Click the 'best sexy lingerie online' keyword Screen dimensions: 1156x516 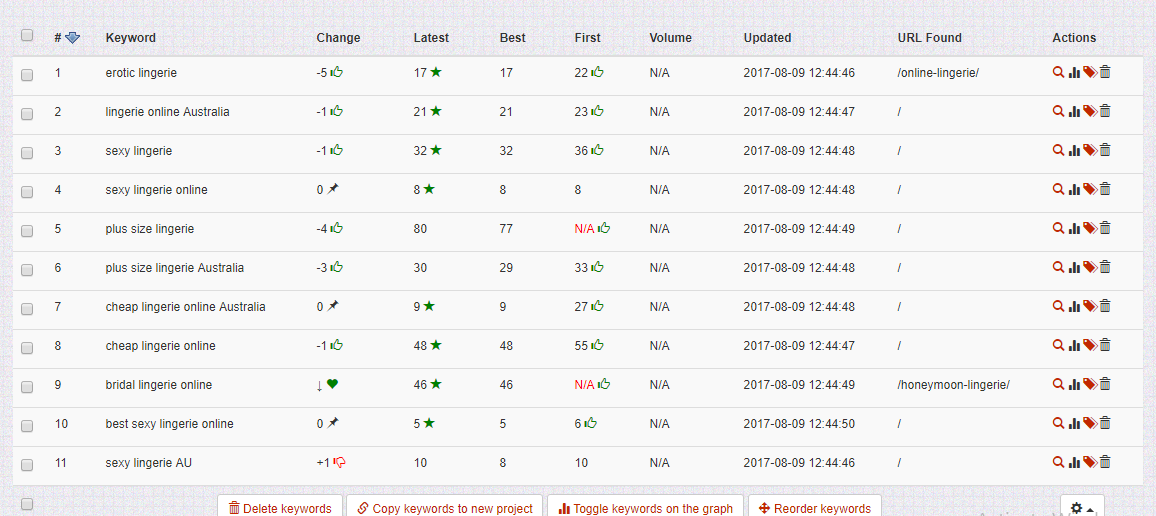tap(170, 424)
